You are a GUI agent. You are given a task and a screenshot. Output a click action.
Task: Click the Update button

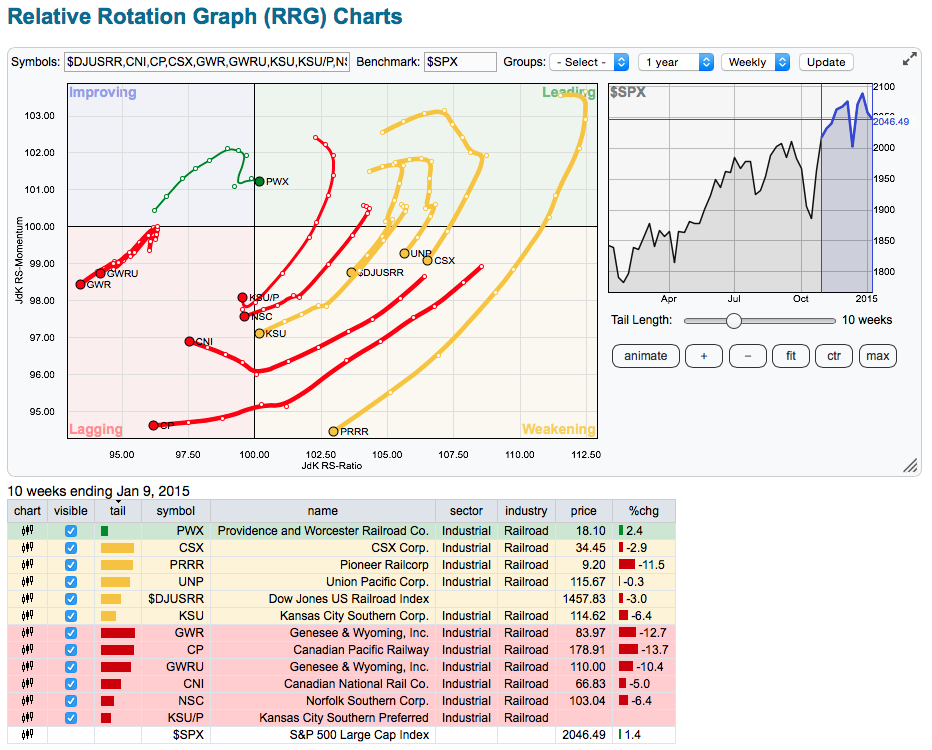click(826, 62)
